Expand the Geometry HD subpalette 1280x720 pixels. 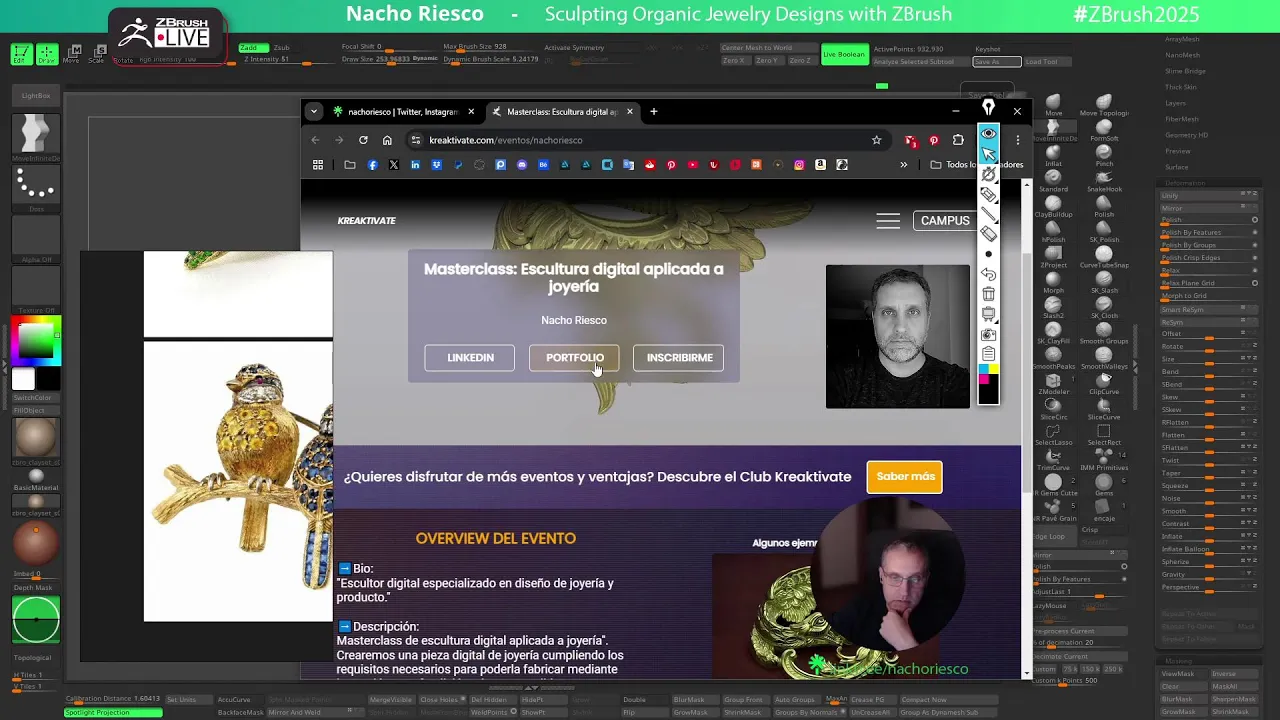click(x=1186, y=135)
